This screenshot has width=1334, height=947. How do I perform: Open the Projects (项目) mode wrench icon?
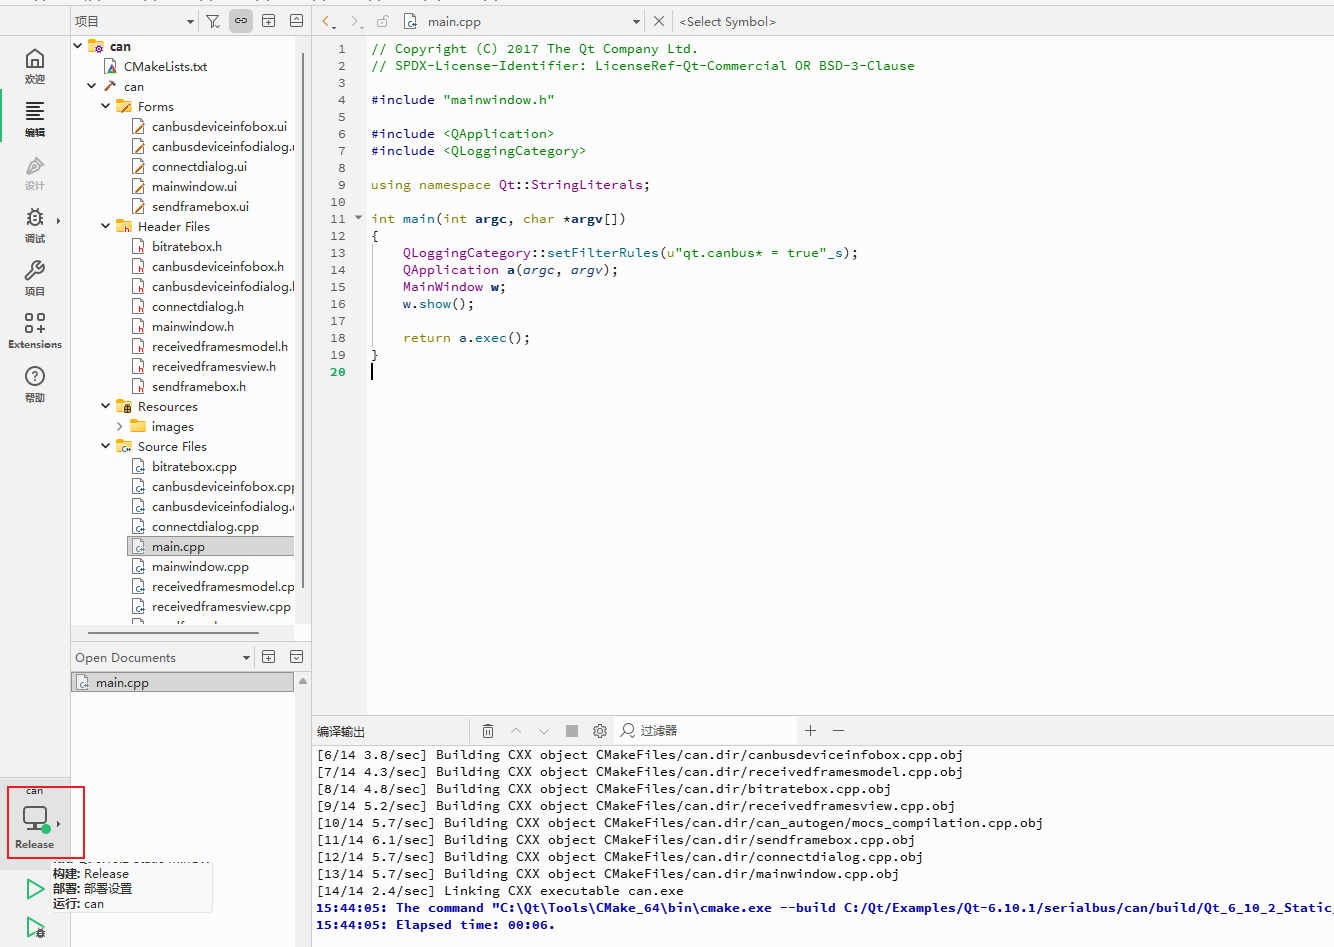pos(34,278)
